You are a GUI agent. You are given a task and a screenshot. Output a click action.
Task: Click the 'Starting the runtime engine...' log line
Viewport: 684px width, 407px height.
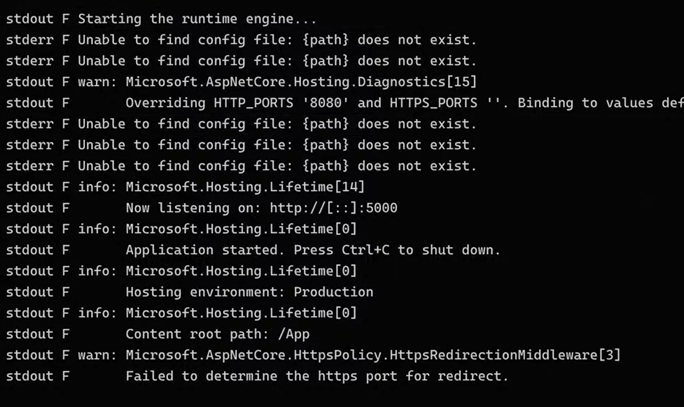click(x=197, y=19)
